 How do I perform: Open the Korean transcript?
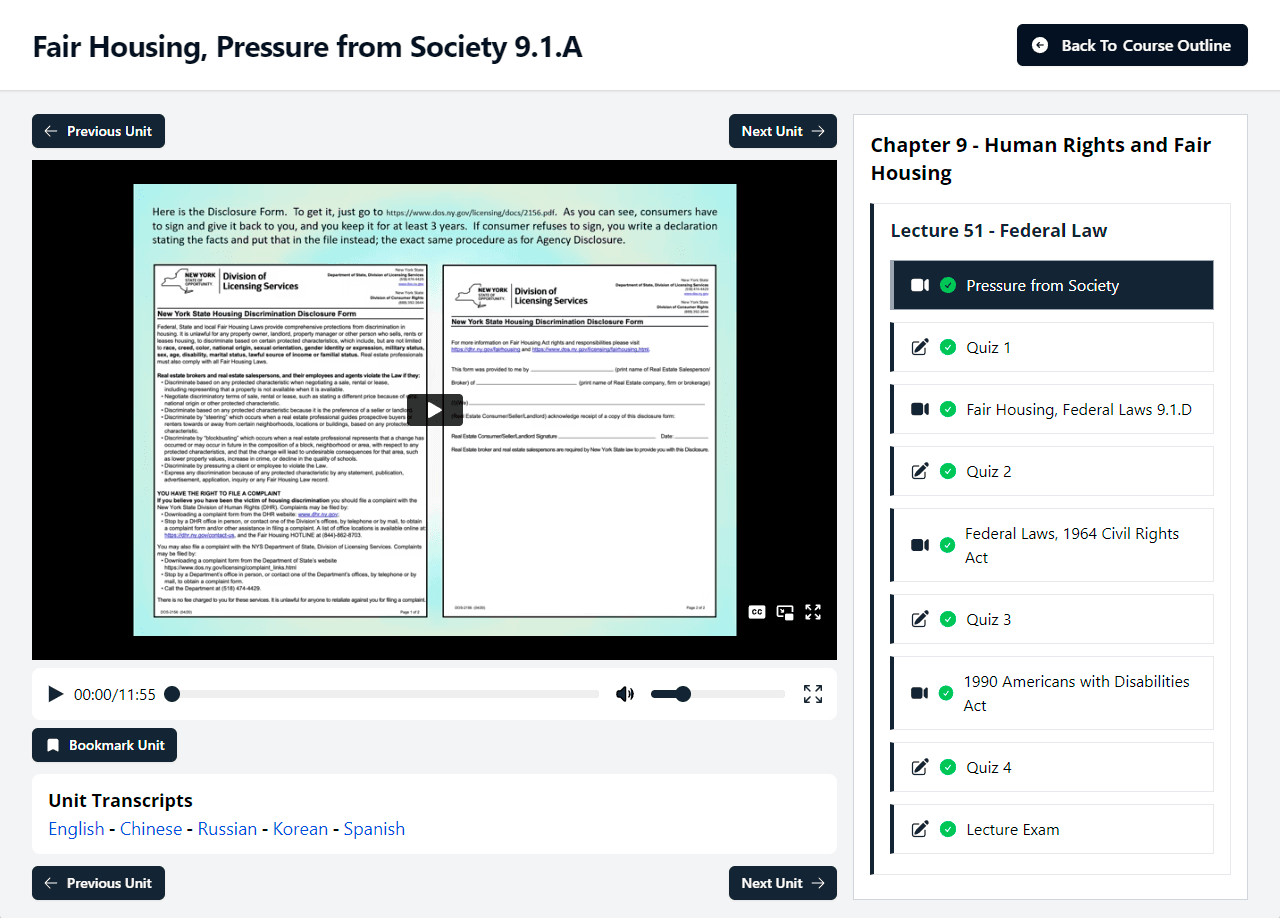[301, 828]
